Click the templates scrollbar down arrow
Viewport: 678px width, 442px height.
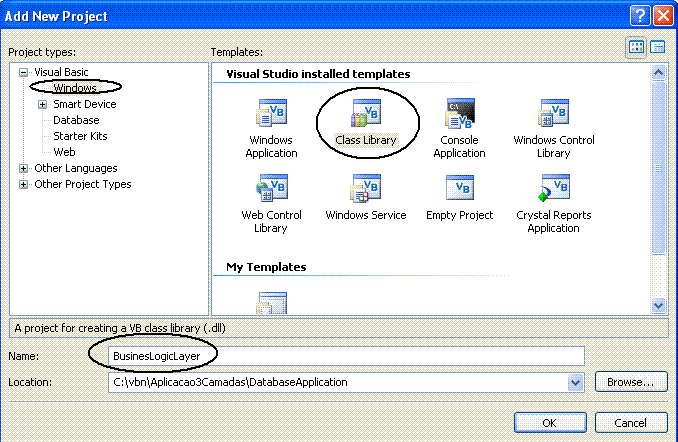(x=658, y=305)
